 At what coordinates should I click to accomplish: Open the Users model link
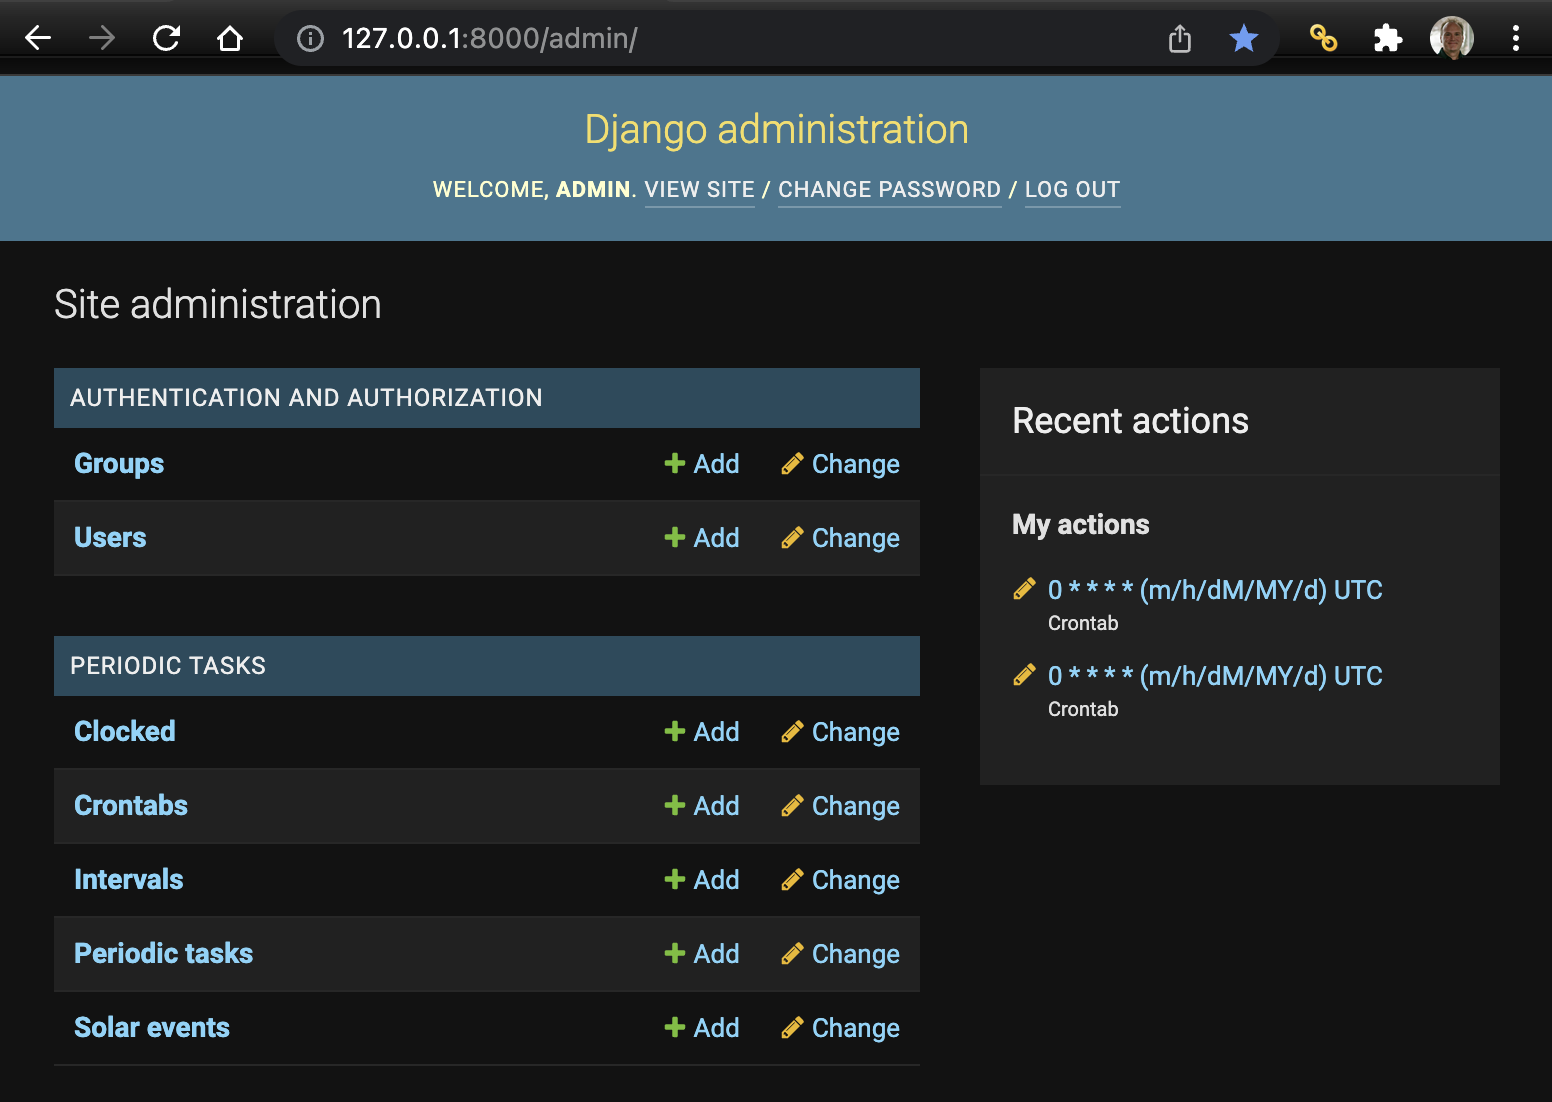[110, 537]
